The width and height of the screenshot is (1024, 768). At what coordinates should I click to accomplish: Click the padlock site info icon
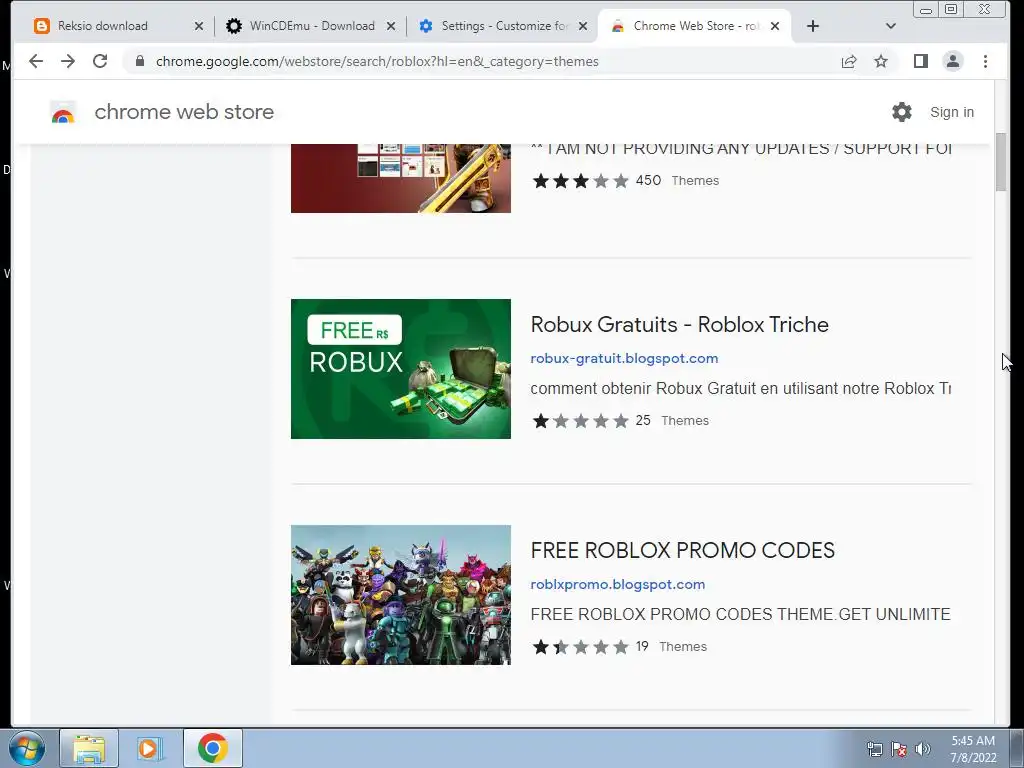pos(140,61)
